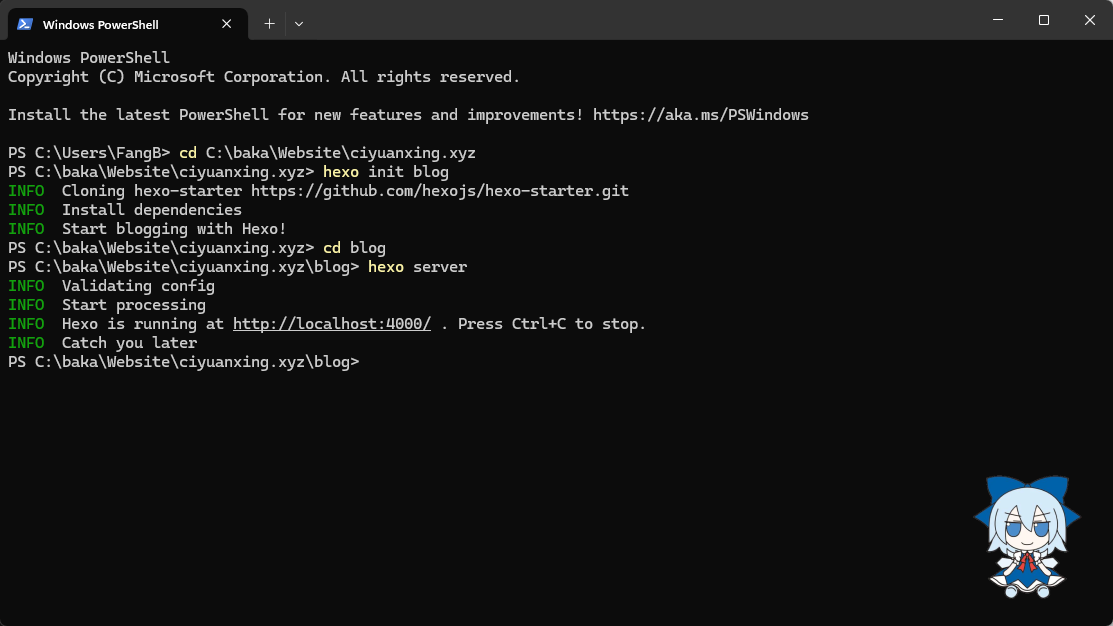Open the https://aka.ms/PSWindows link
The height and width of the screenshot is (626, 1113).
700,115
